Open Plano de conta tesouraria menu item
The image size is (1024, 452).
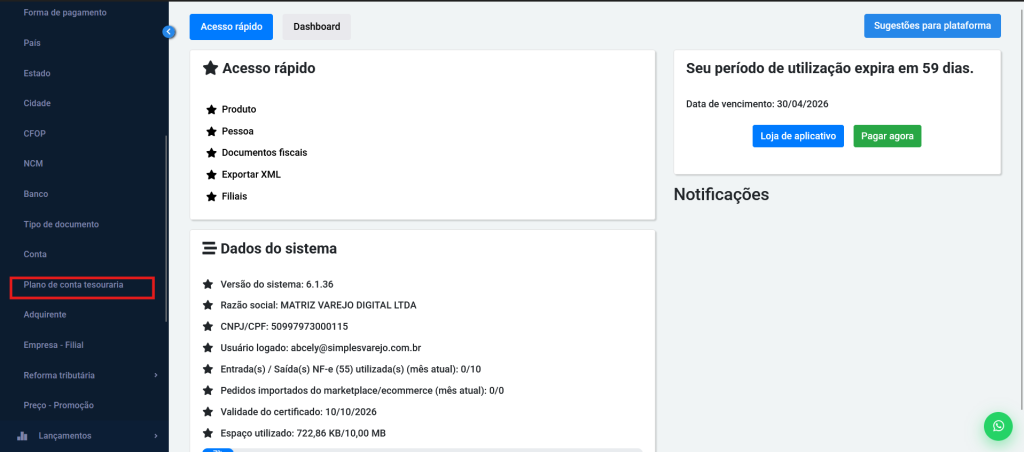(74, 285)
